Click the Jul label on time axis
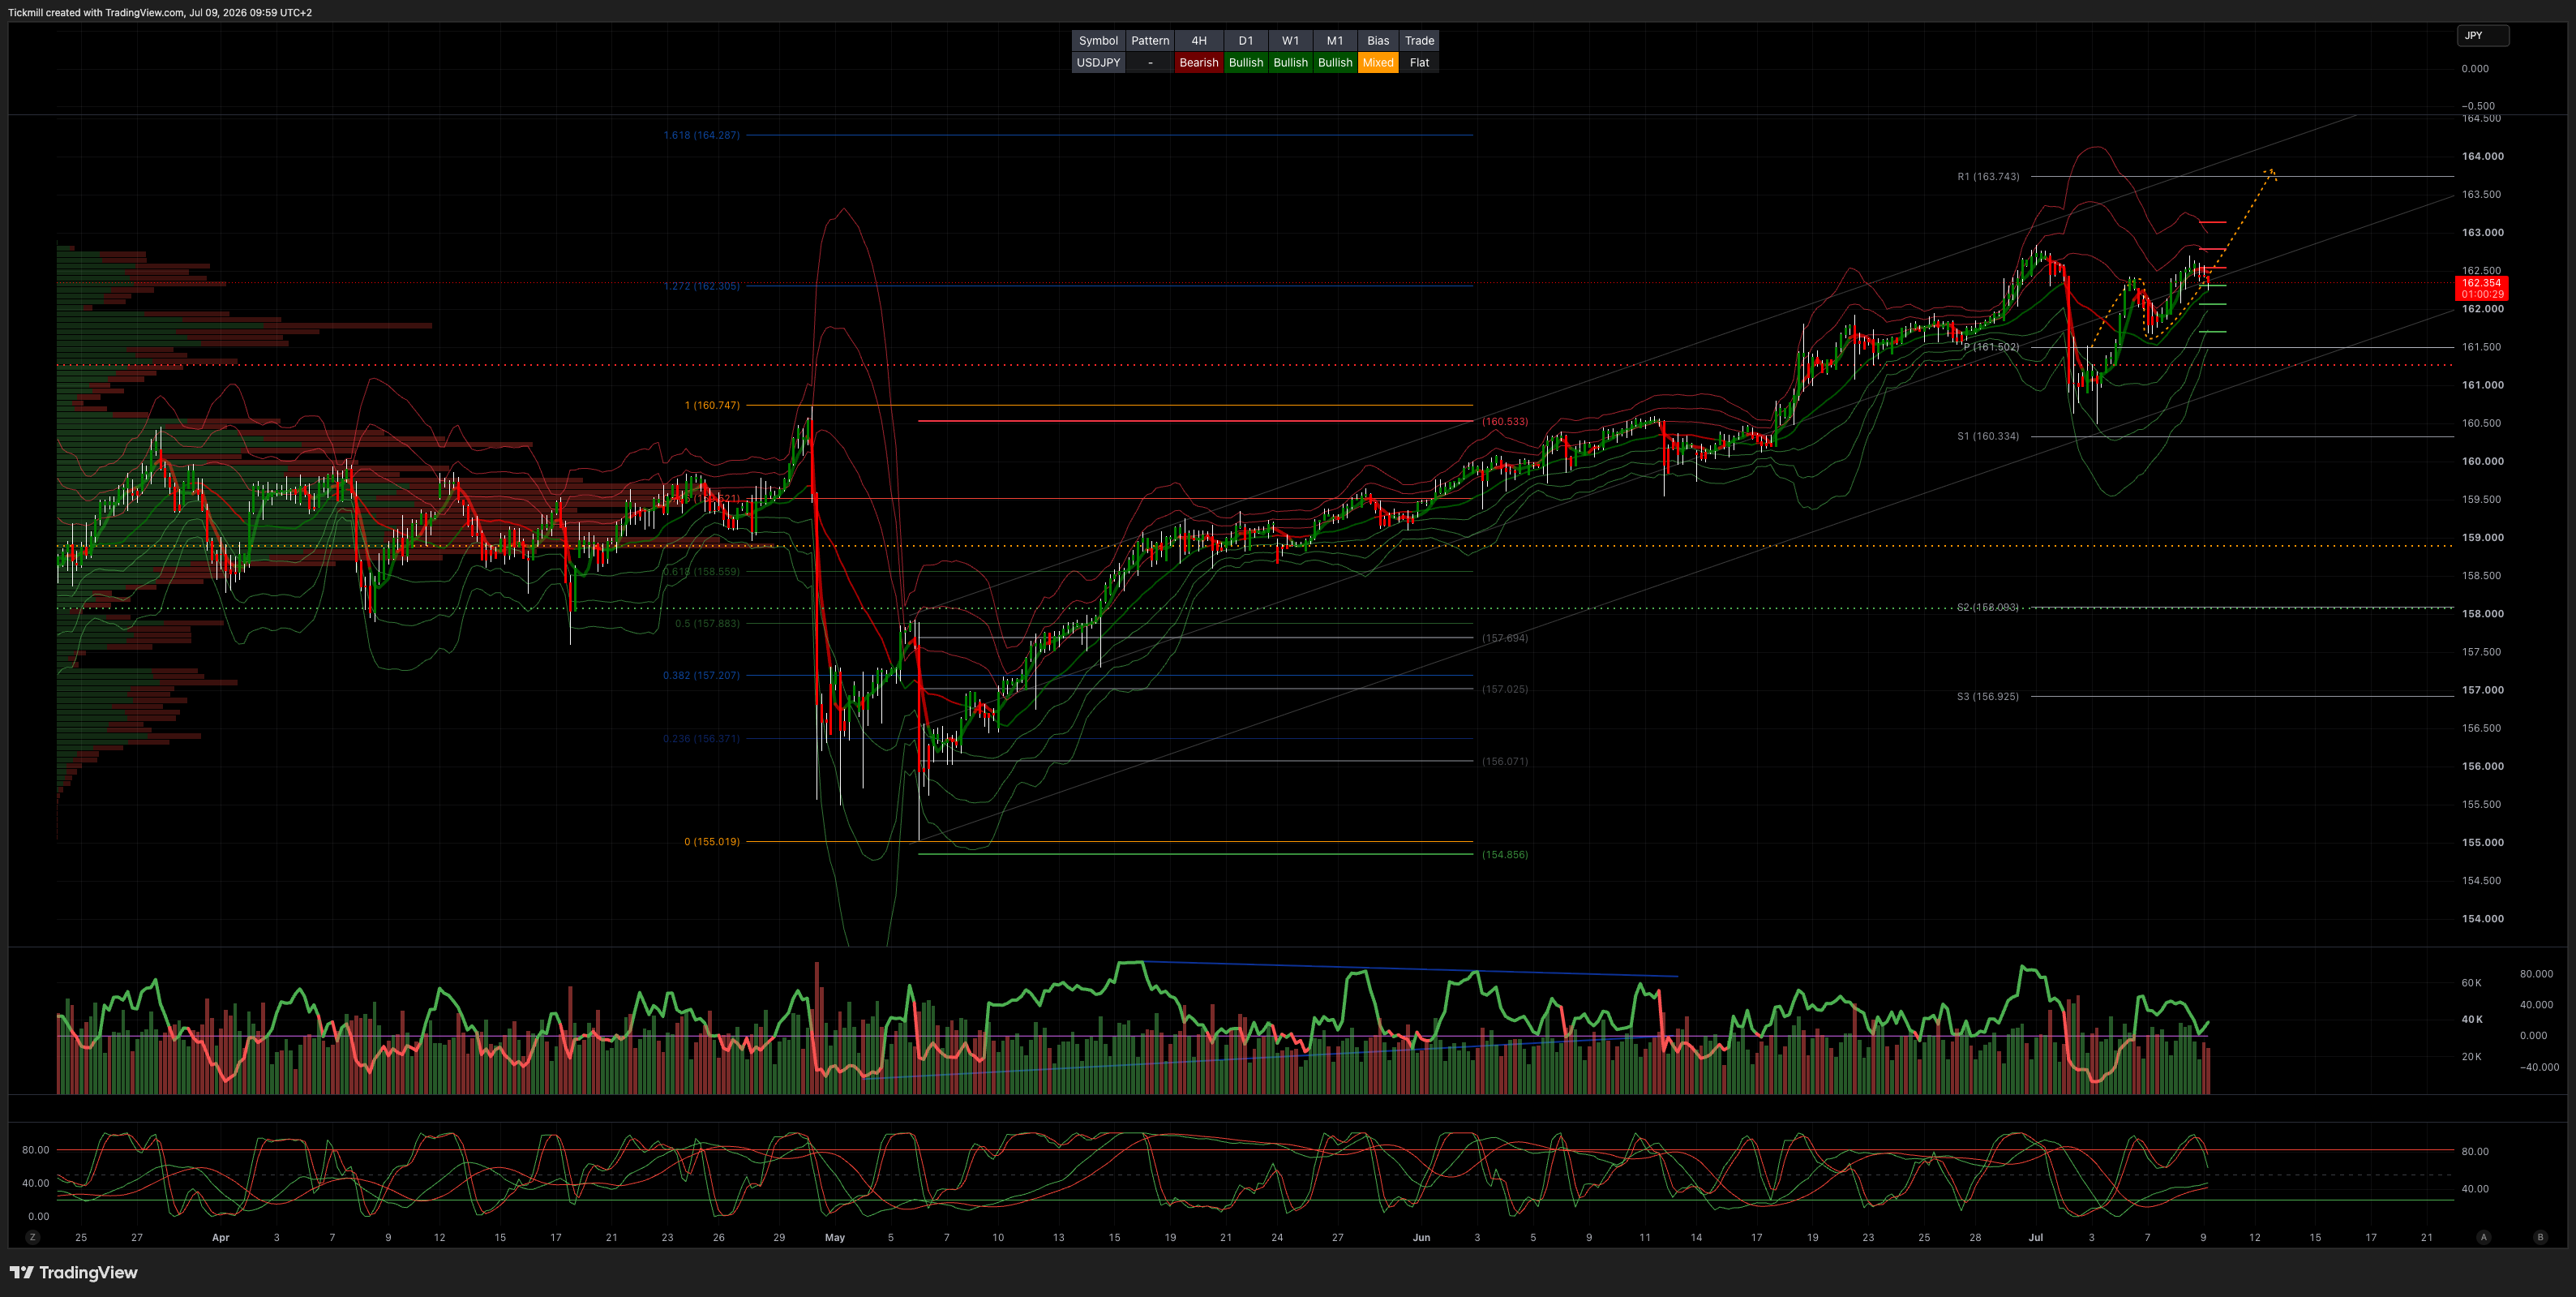This screenshot has width=2576, height=1297. [x=2035, y=1237]
